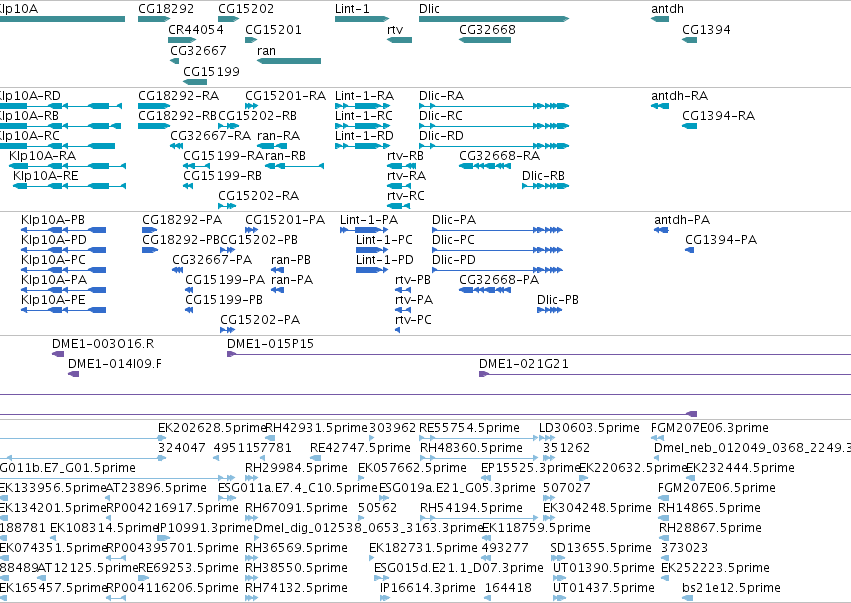Select transcript Lint-1-RA
Screen dimensions: 851x603
click(x=362, y=106)
